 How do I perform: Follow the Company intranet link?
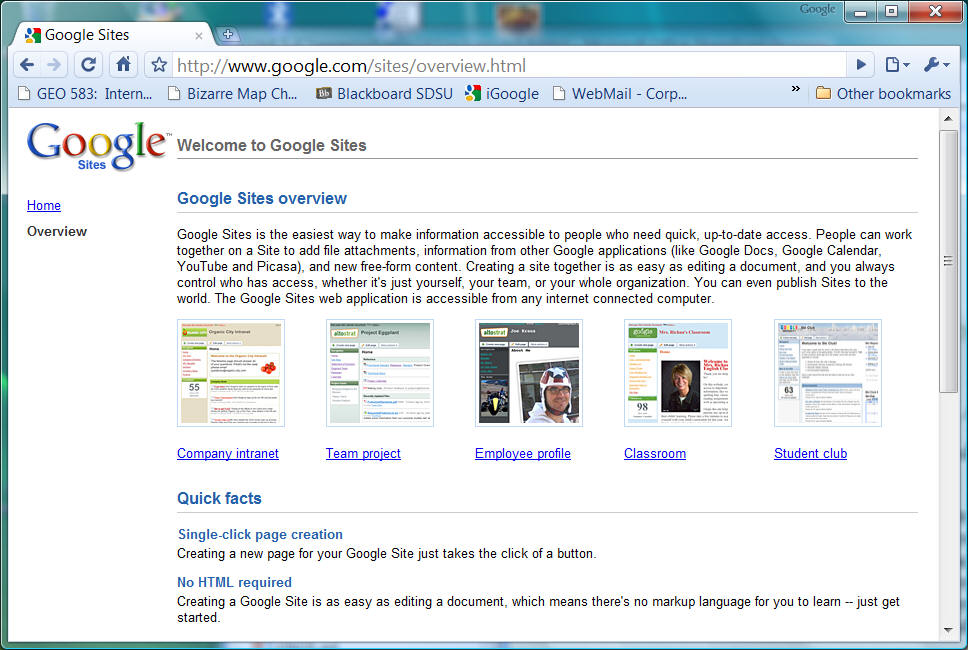228,454
